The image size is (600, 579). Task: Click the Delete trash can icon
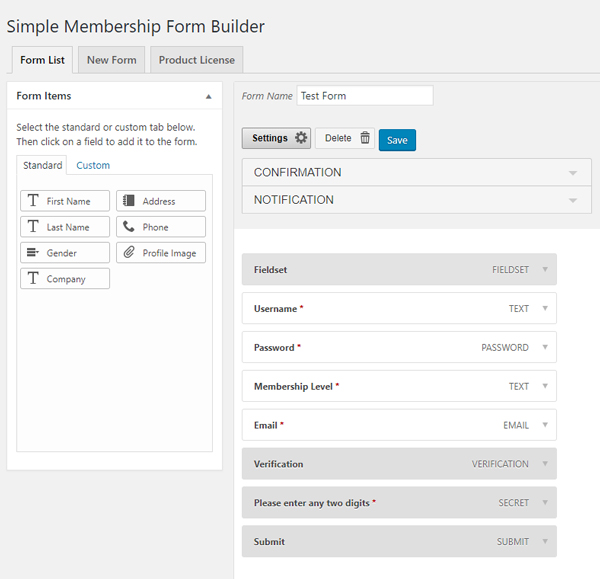(x=365, y=139)
